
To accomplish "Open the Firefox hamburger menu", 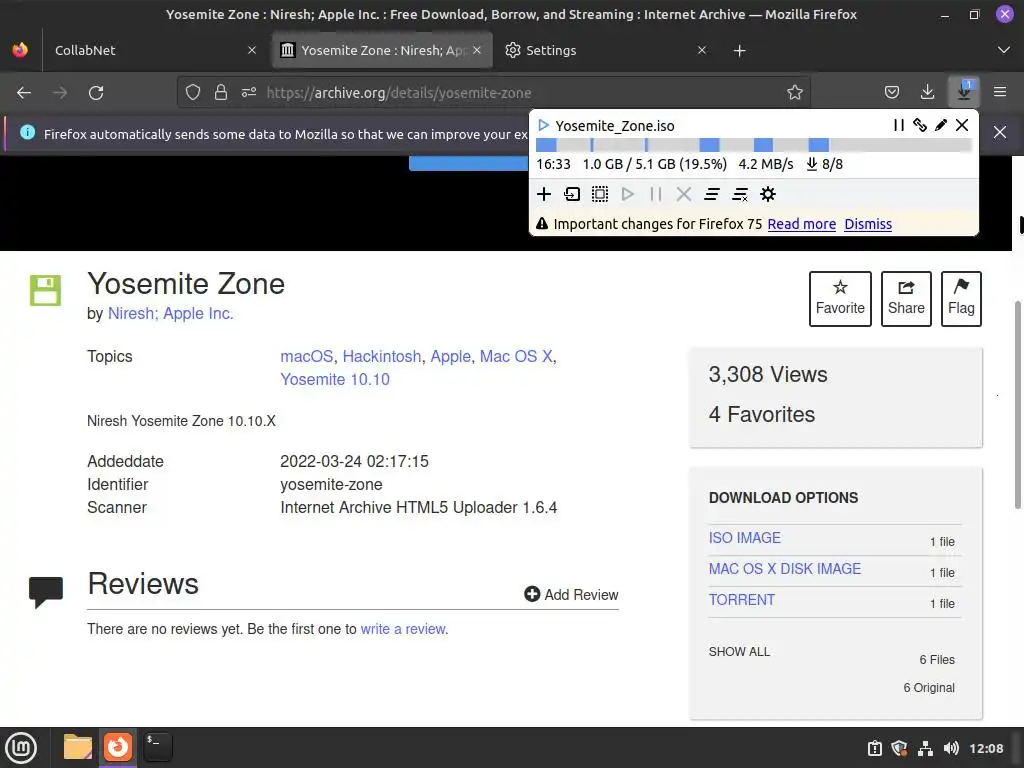I will pos(1000,92).
